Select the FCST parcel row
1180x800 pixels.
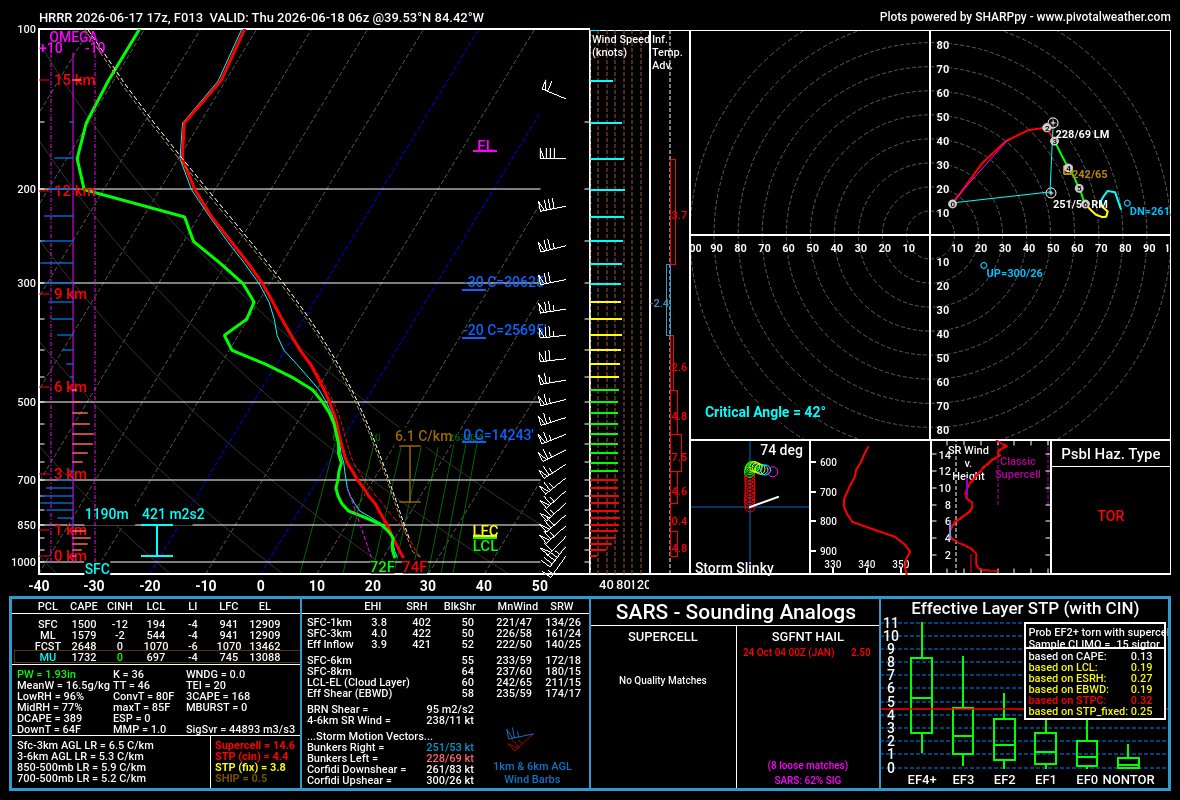point(156,646)
